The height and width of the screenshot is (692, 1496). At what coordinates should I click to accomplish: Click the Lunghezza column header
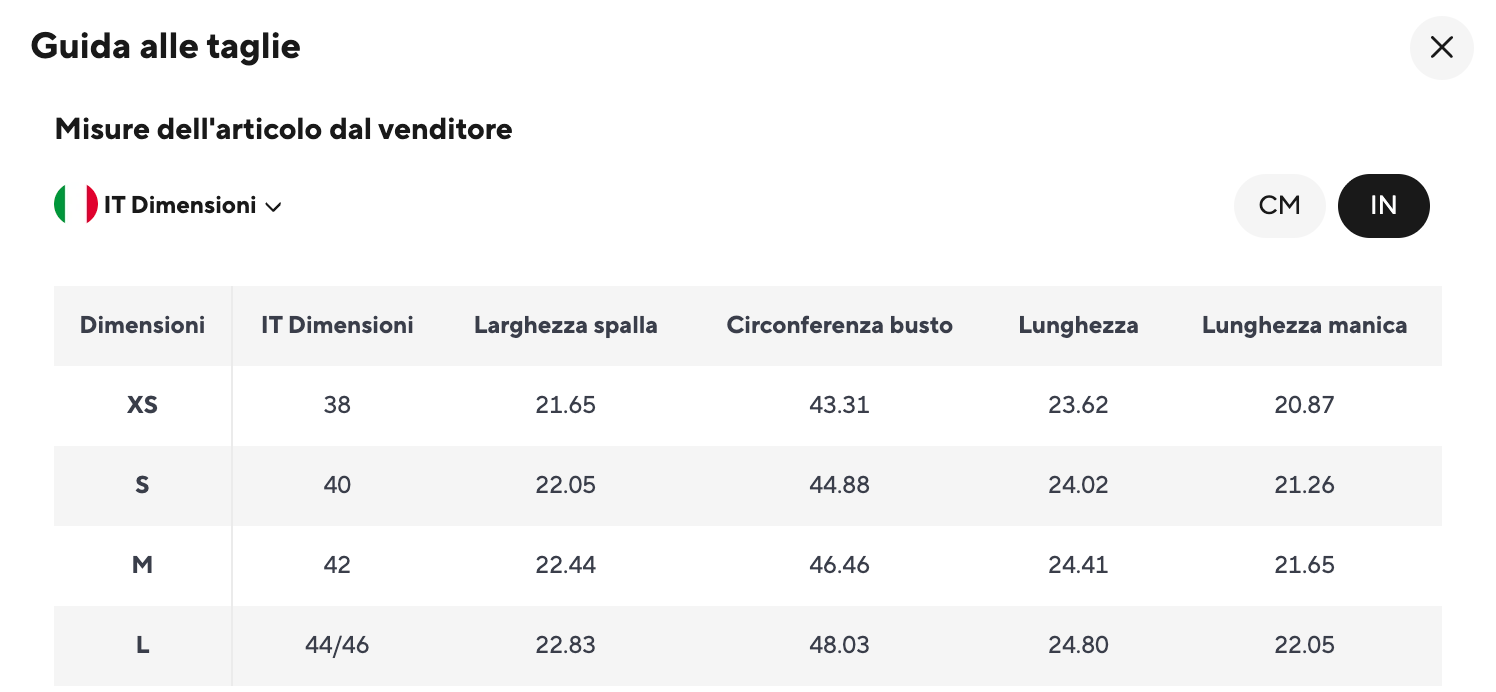coord(1078,325)
